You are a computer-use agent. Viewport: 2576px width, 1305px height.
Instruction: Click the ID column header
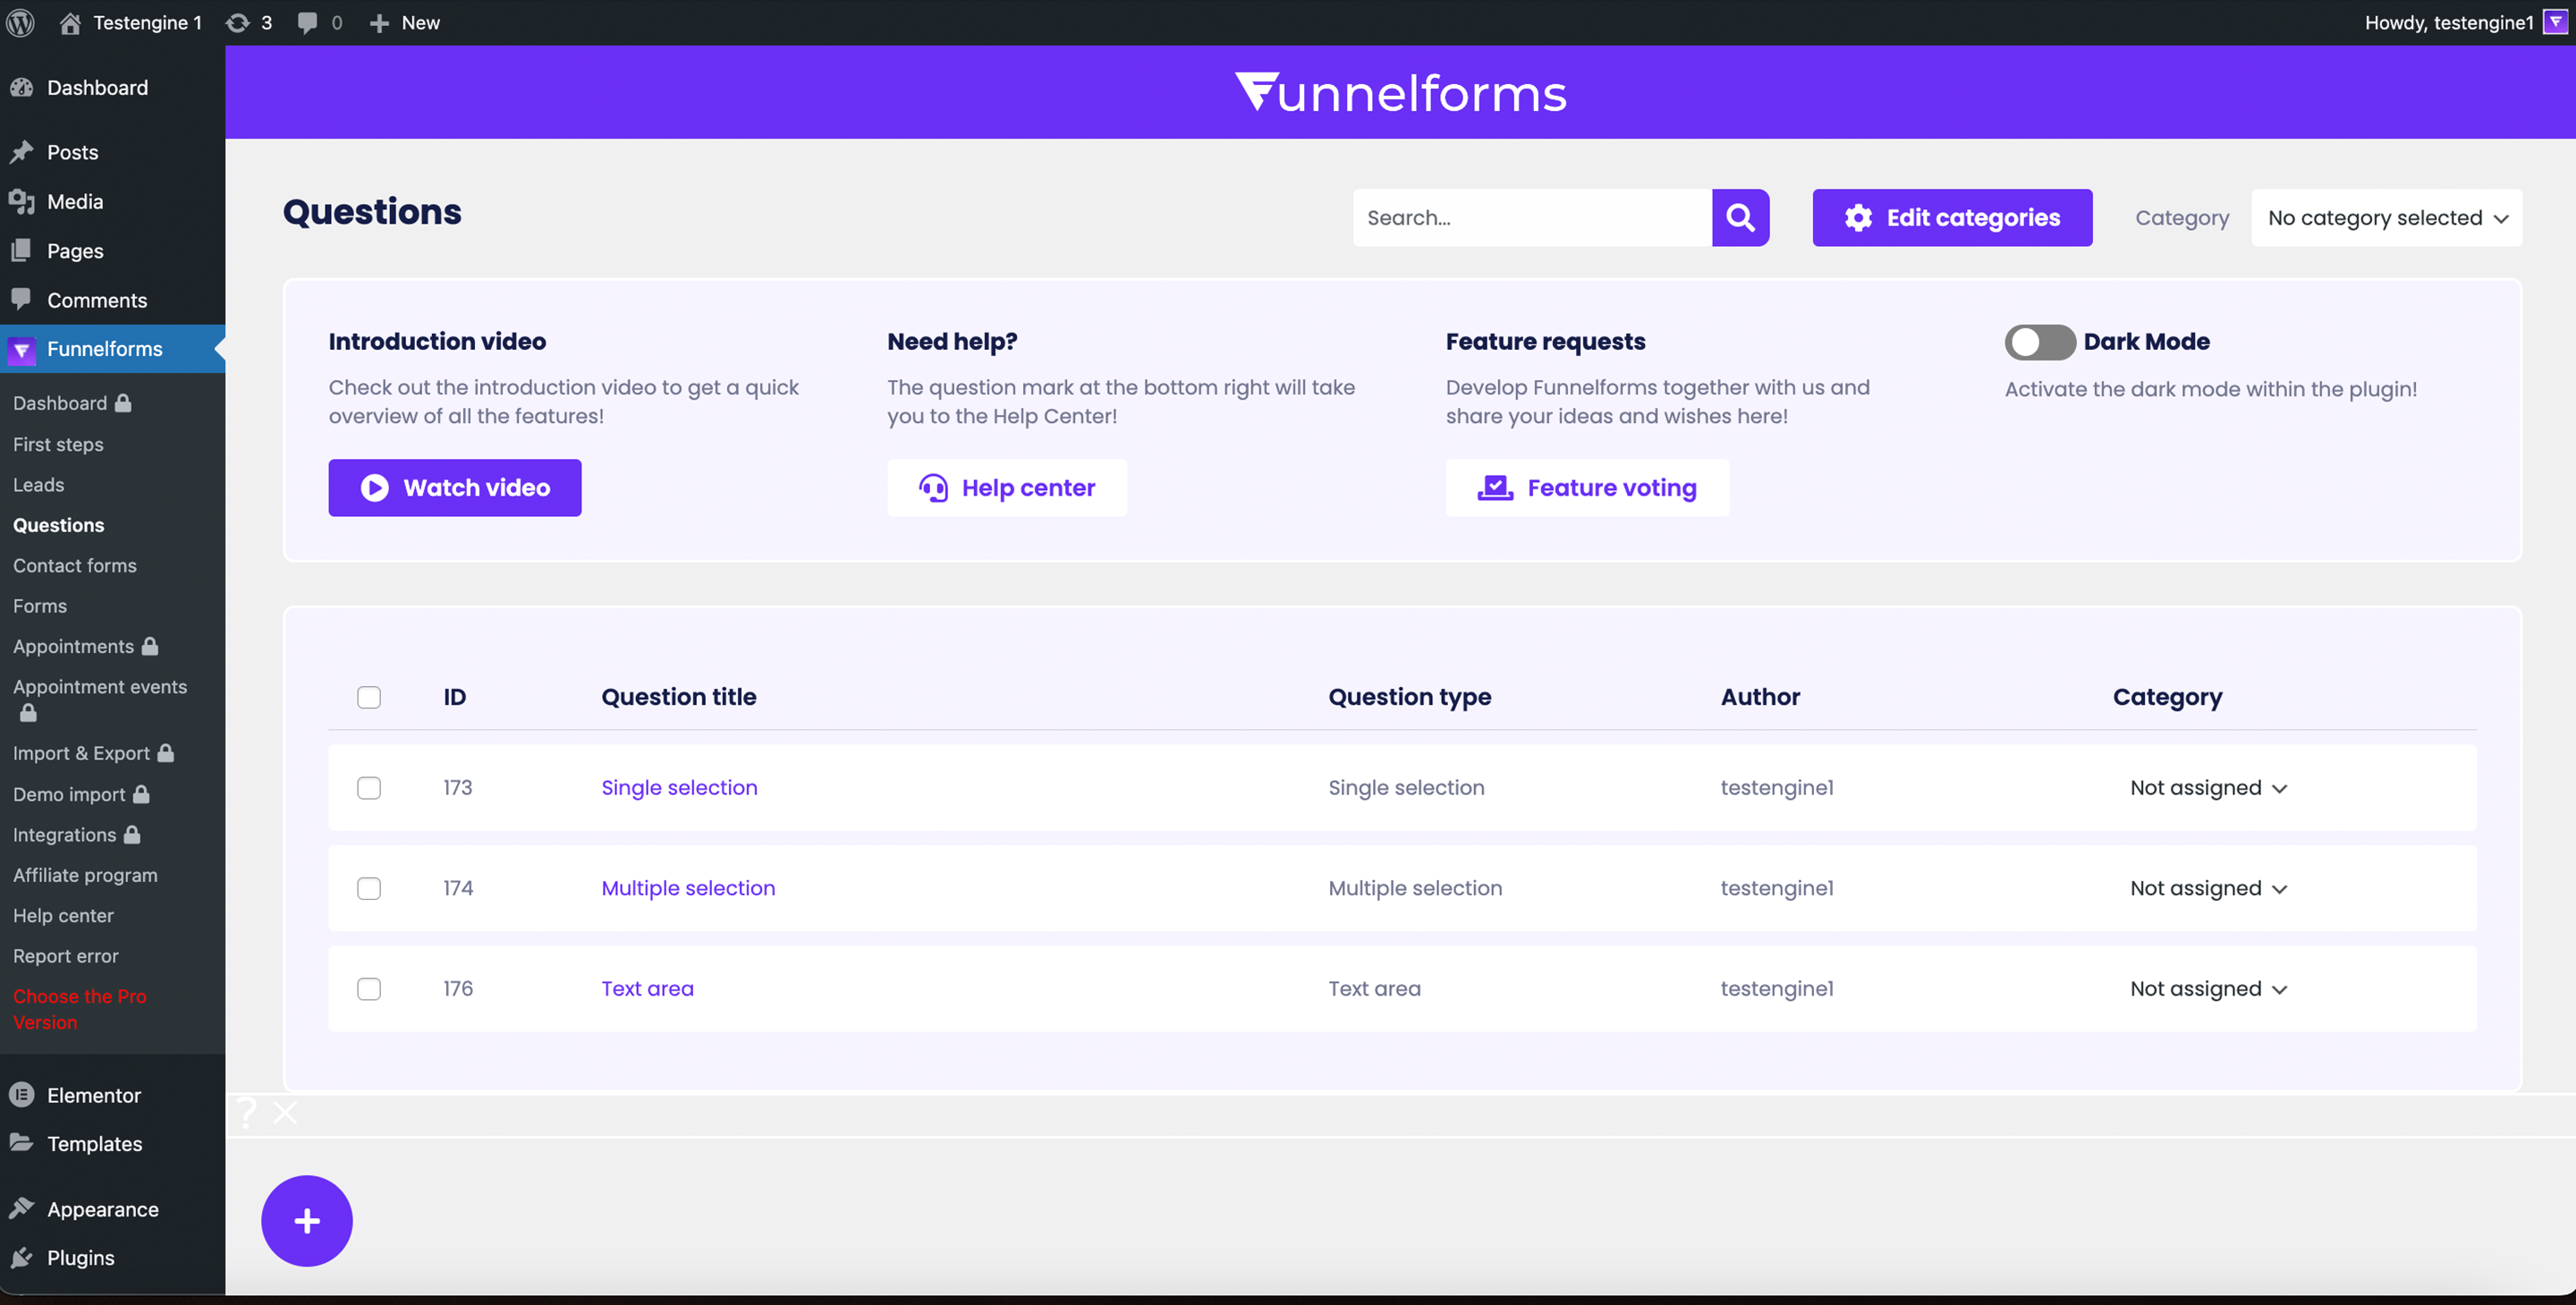point(455,697)
